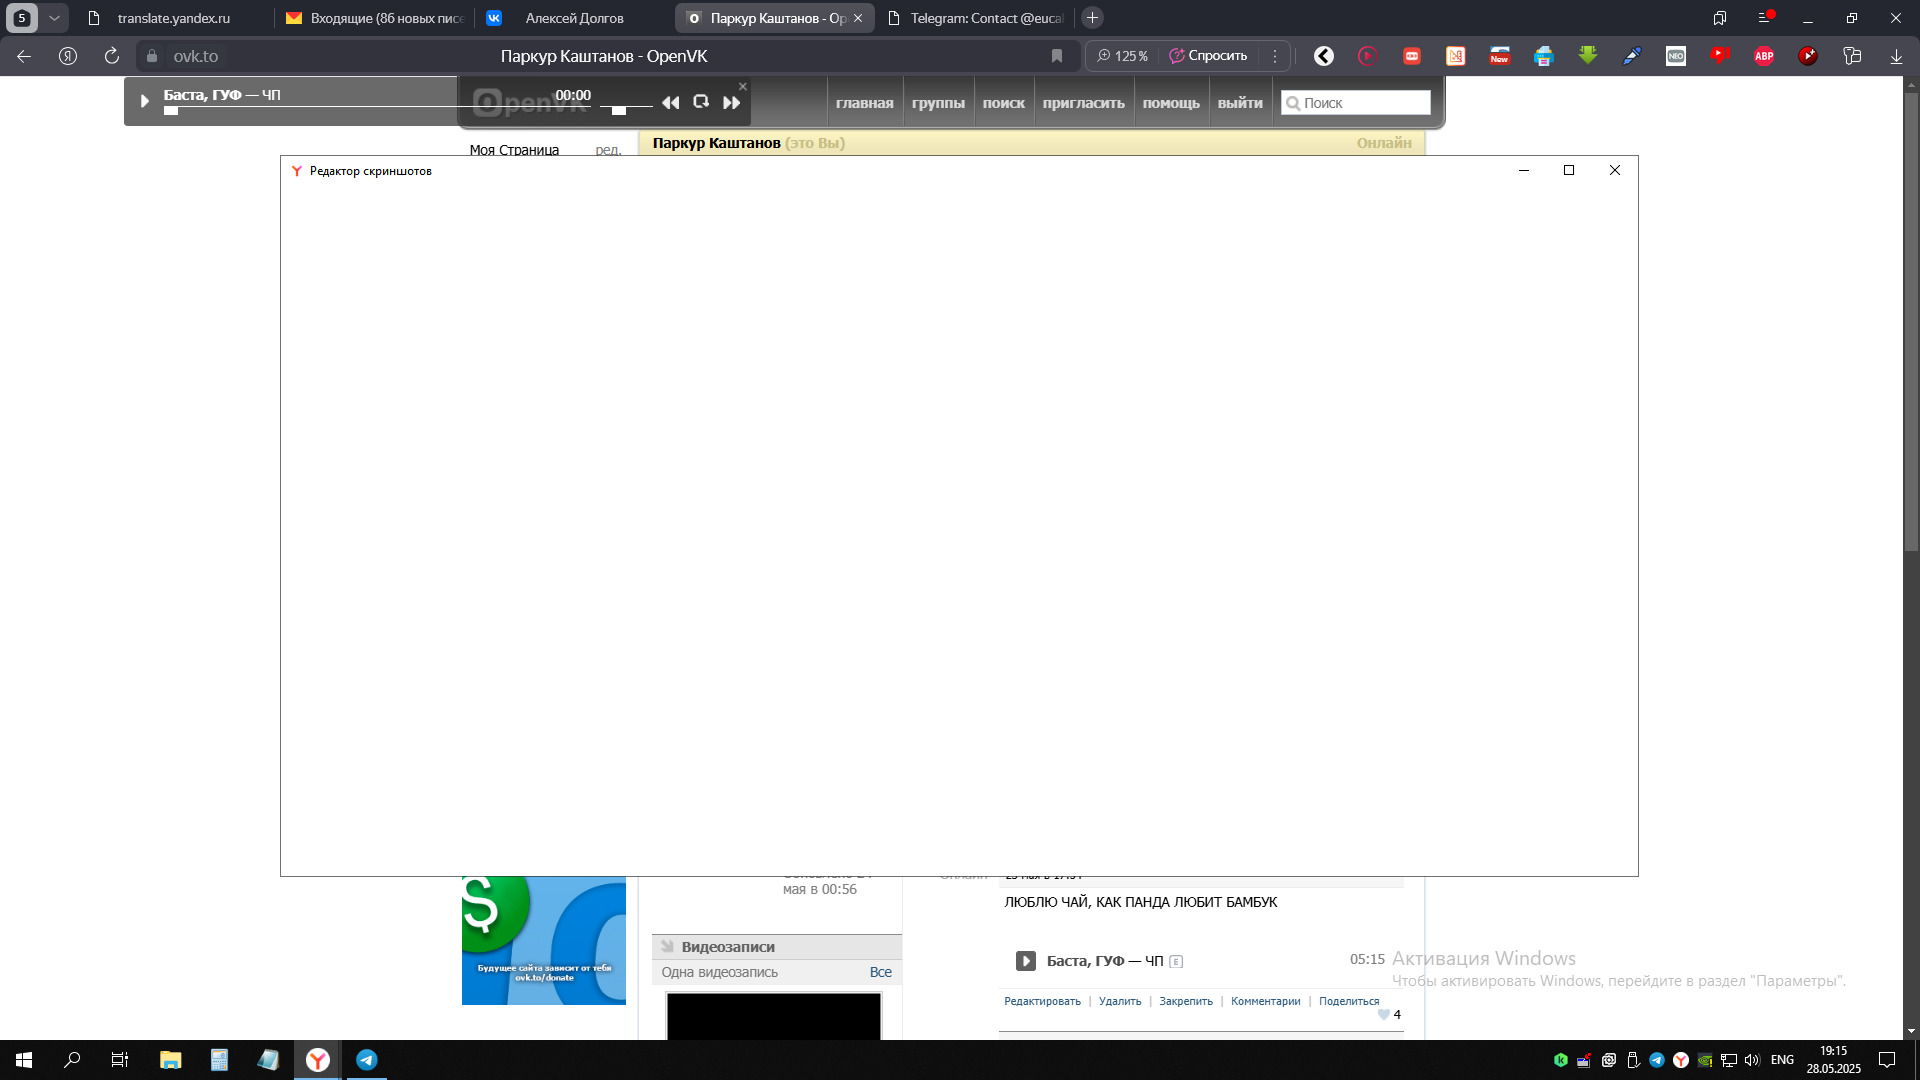Adjust the player volume slider handle
Viewport: 1920px width, 1080px height.
[619, 110]
